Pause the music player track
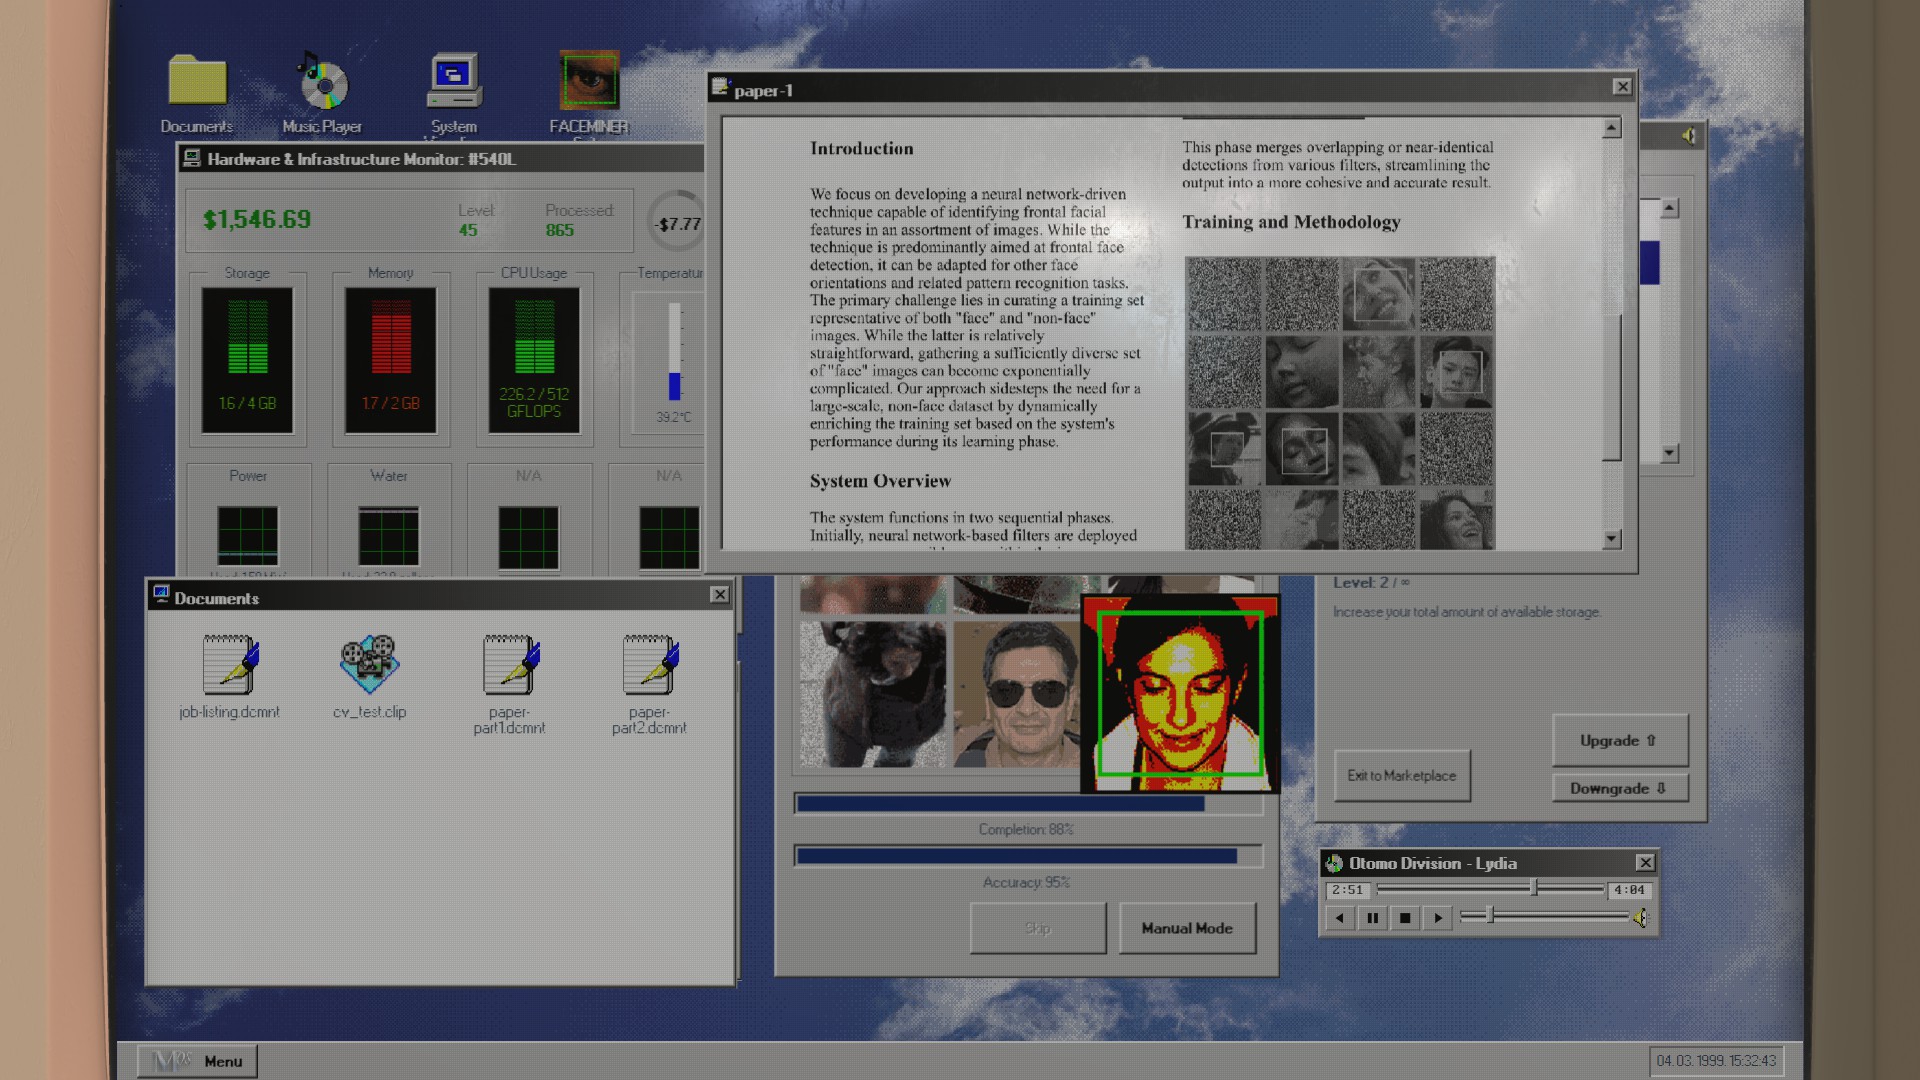 pos(1372,918)
